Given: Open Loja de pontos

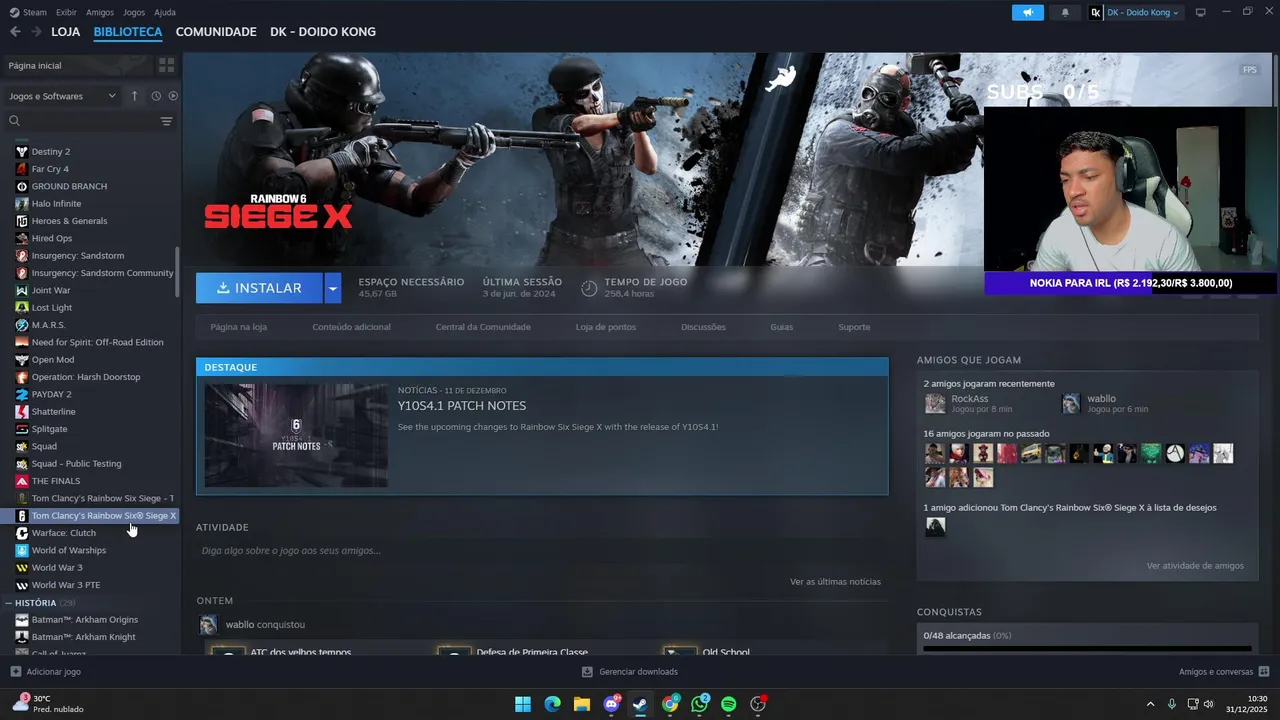Looking at the screenshot, I should (605, 327).
